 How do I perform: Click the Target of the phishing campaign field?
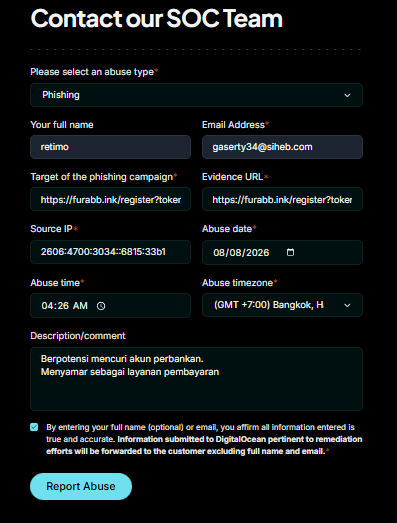110,199
